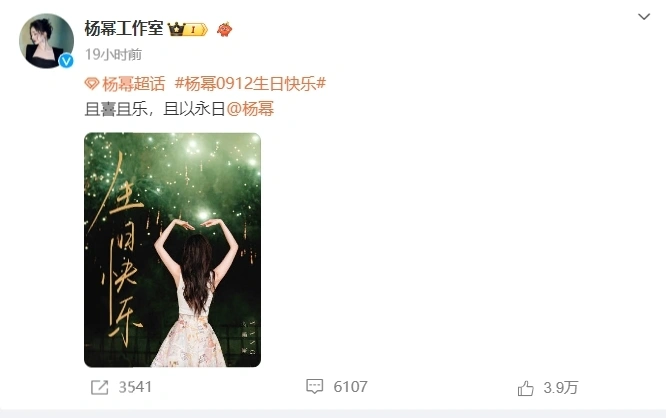Enlarge the 生日快乐 birthday poster image
The width and height of the screenshot is (666, 418).
pyautogui.click(x=172, y=250)
